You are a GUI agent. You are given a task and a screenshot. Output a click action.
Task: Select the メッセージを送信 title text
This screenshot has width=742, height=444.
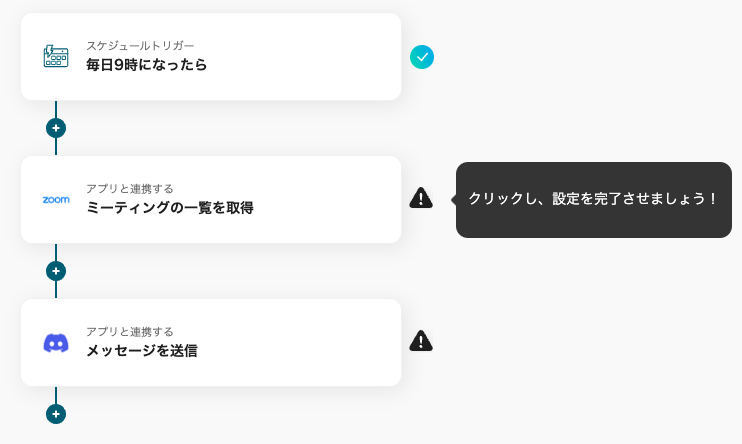(x=142, y=350)
